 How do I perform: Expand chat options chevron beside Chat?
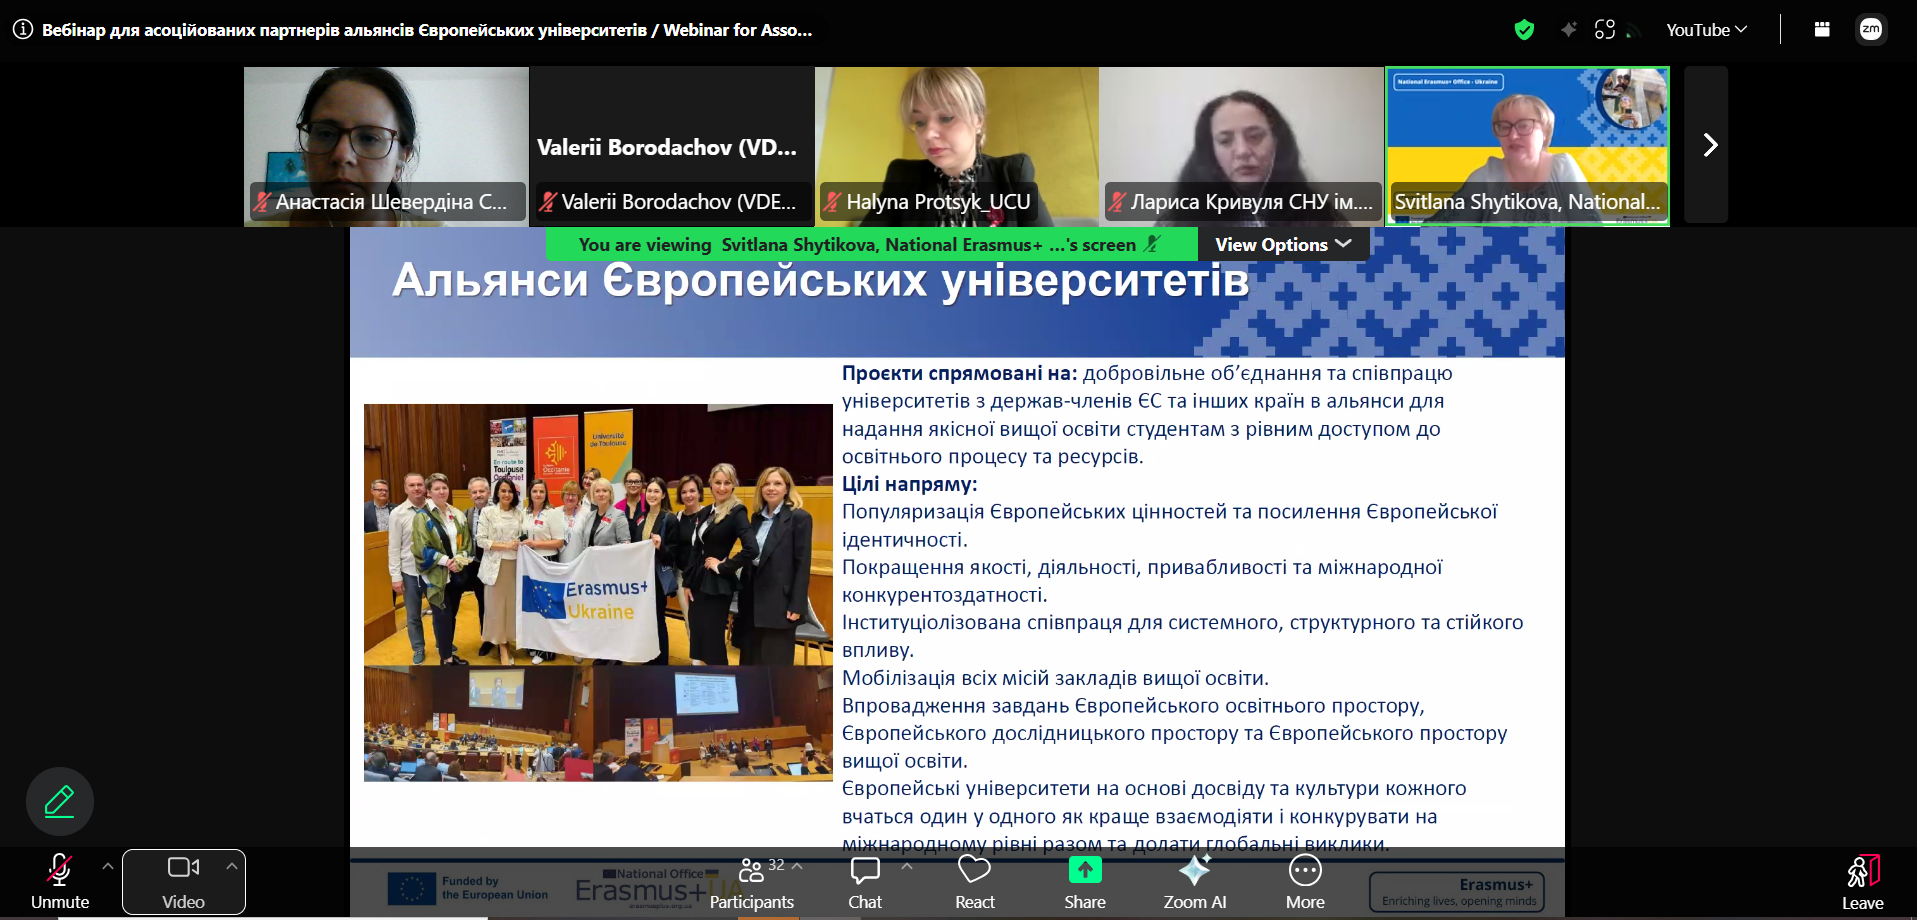[907, 866]
